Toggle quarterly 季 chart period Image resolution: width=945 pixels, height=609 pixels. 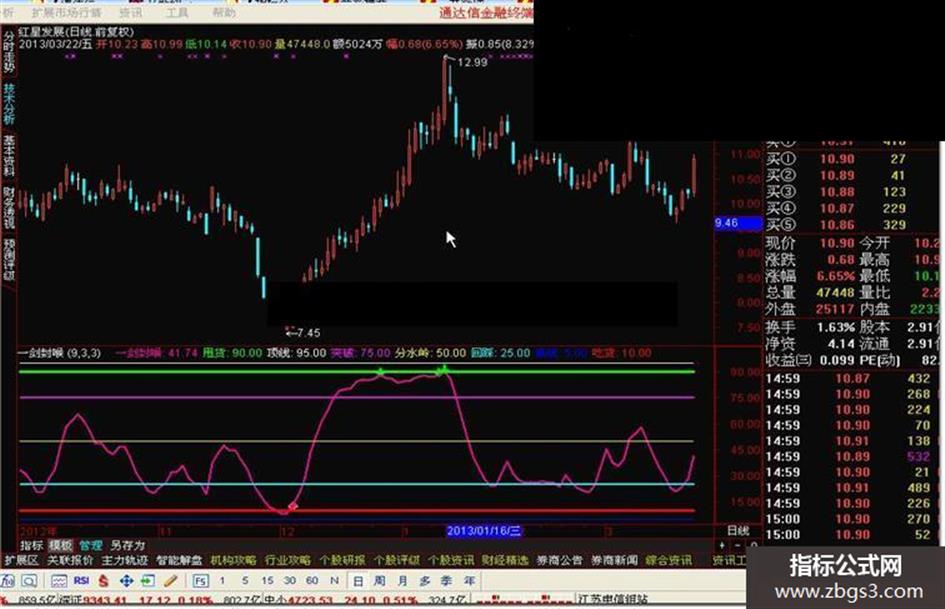coord(447,581)
